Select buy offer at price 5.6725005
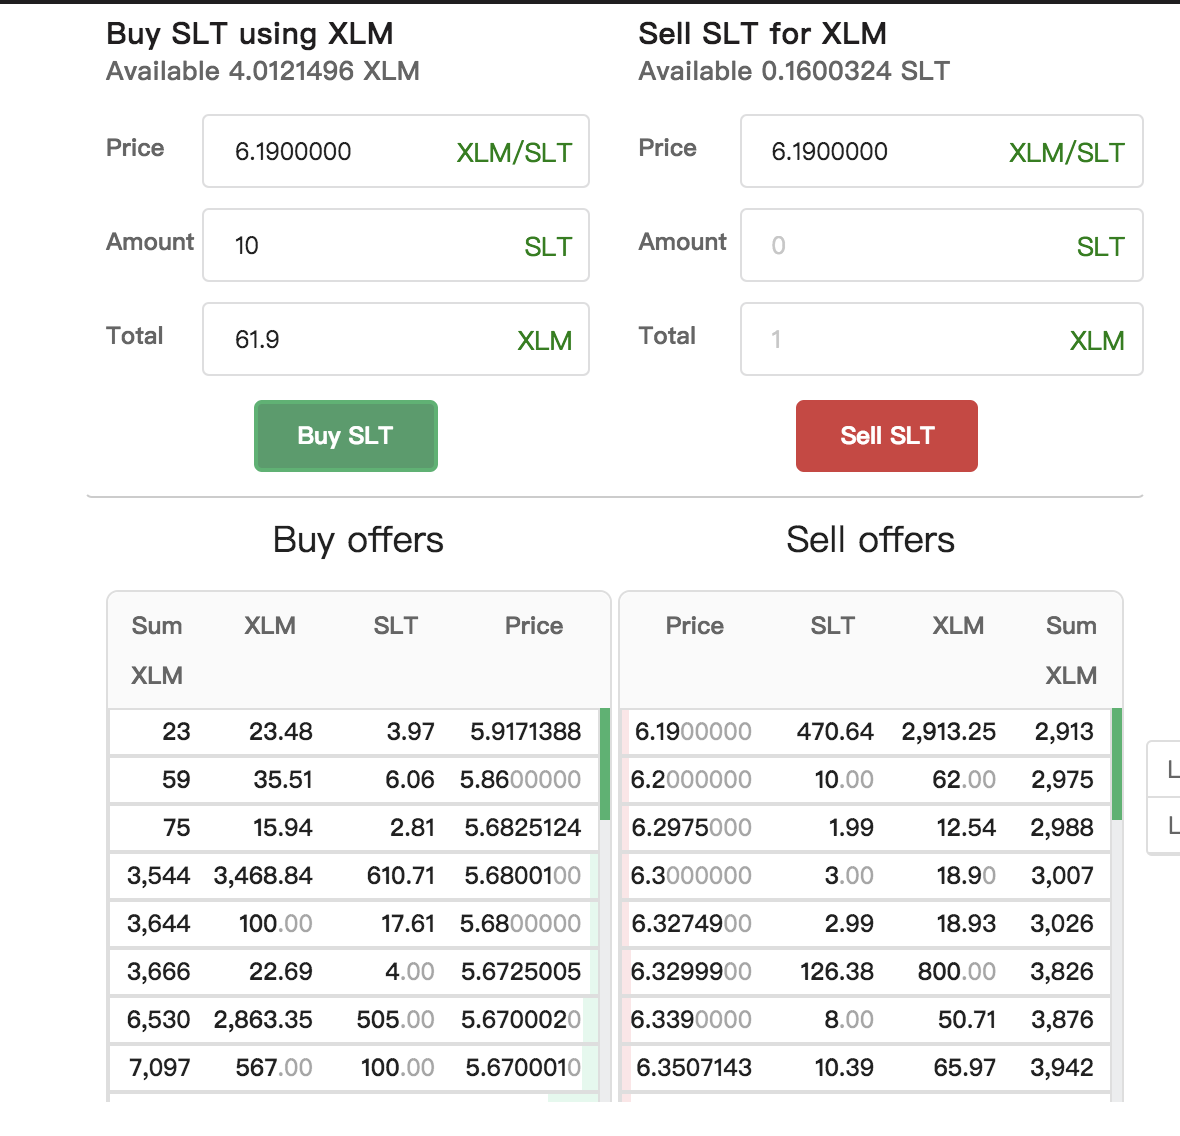This screenshot has width=1180, height=1136. pyautogui.click(x=354, y=972)
